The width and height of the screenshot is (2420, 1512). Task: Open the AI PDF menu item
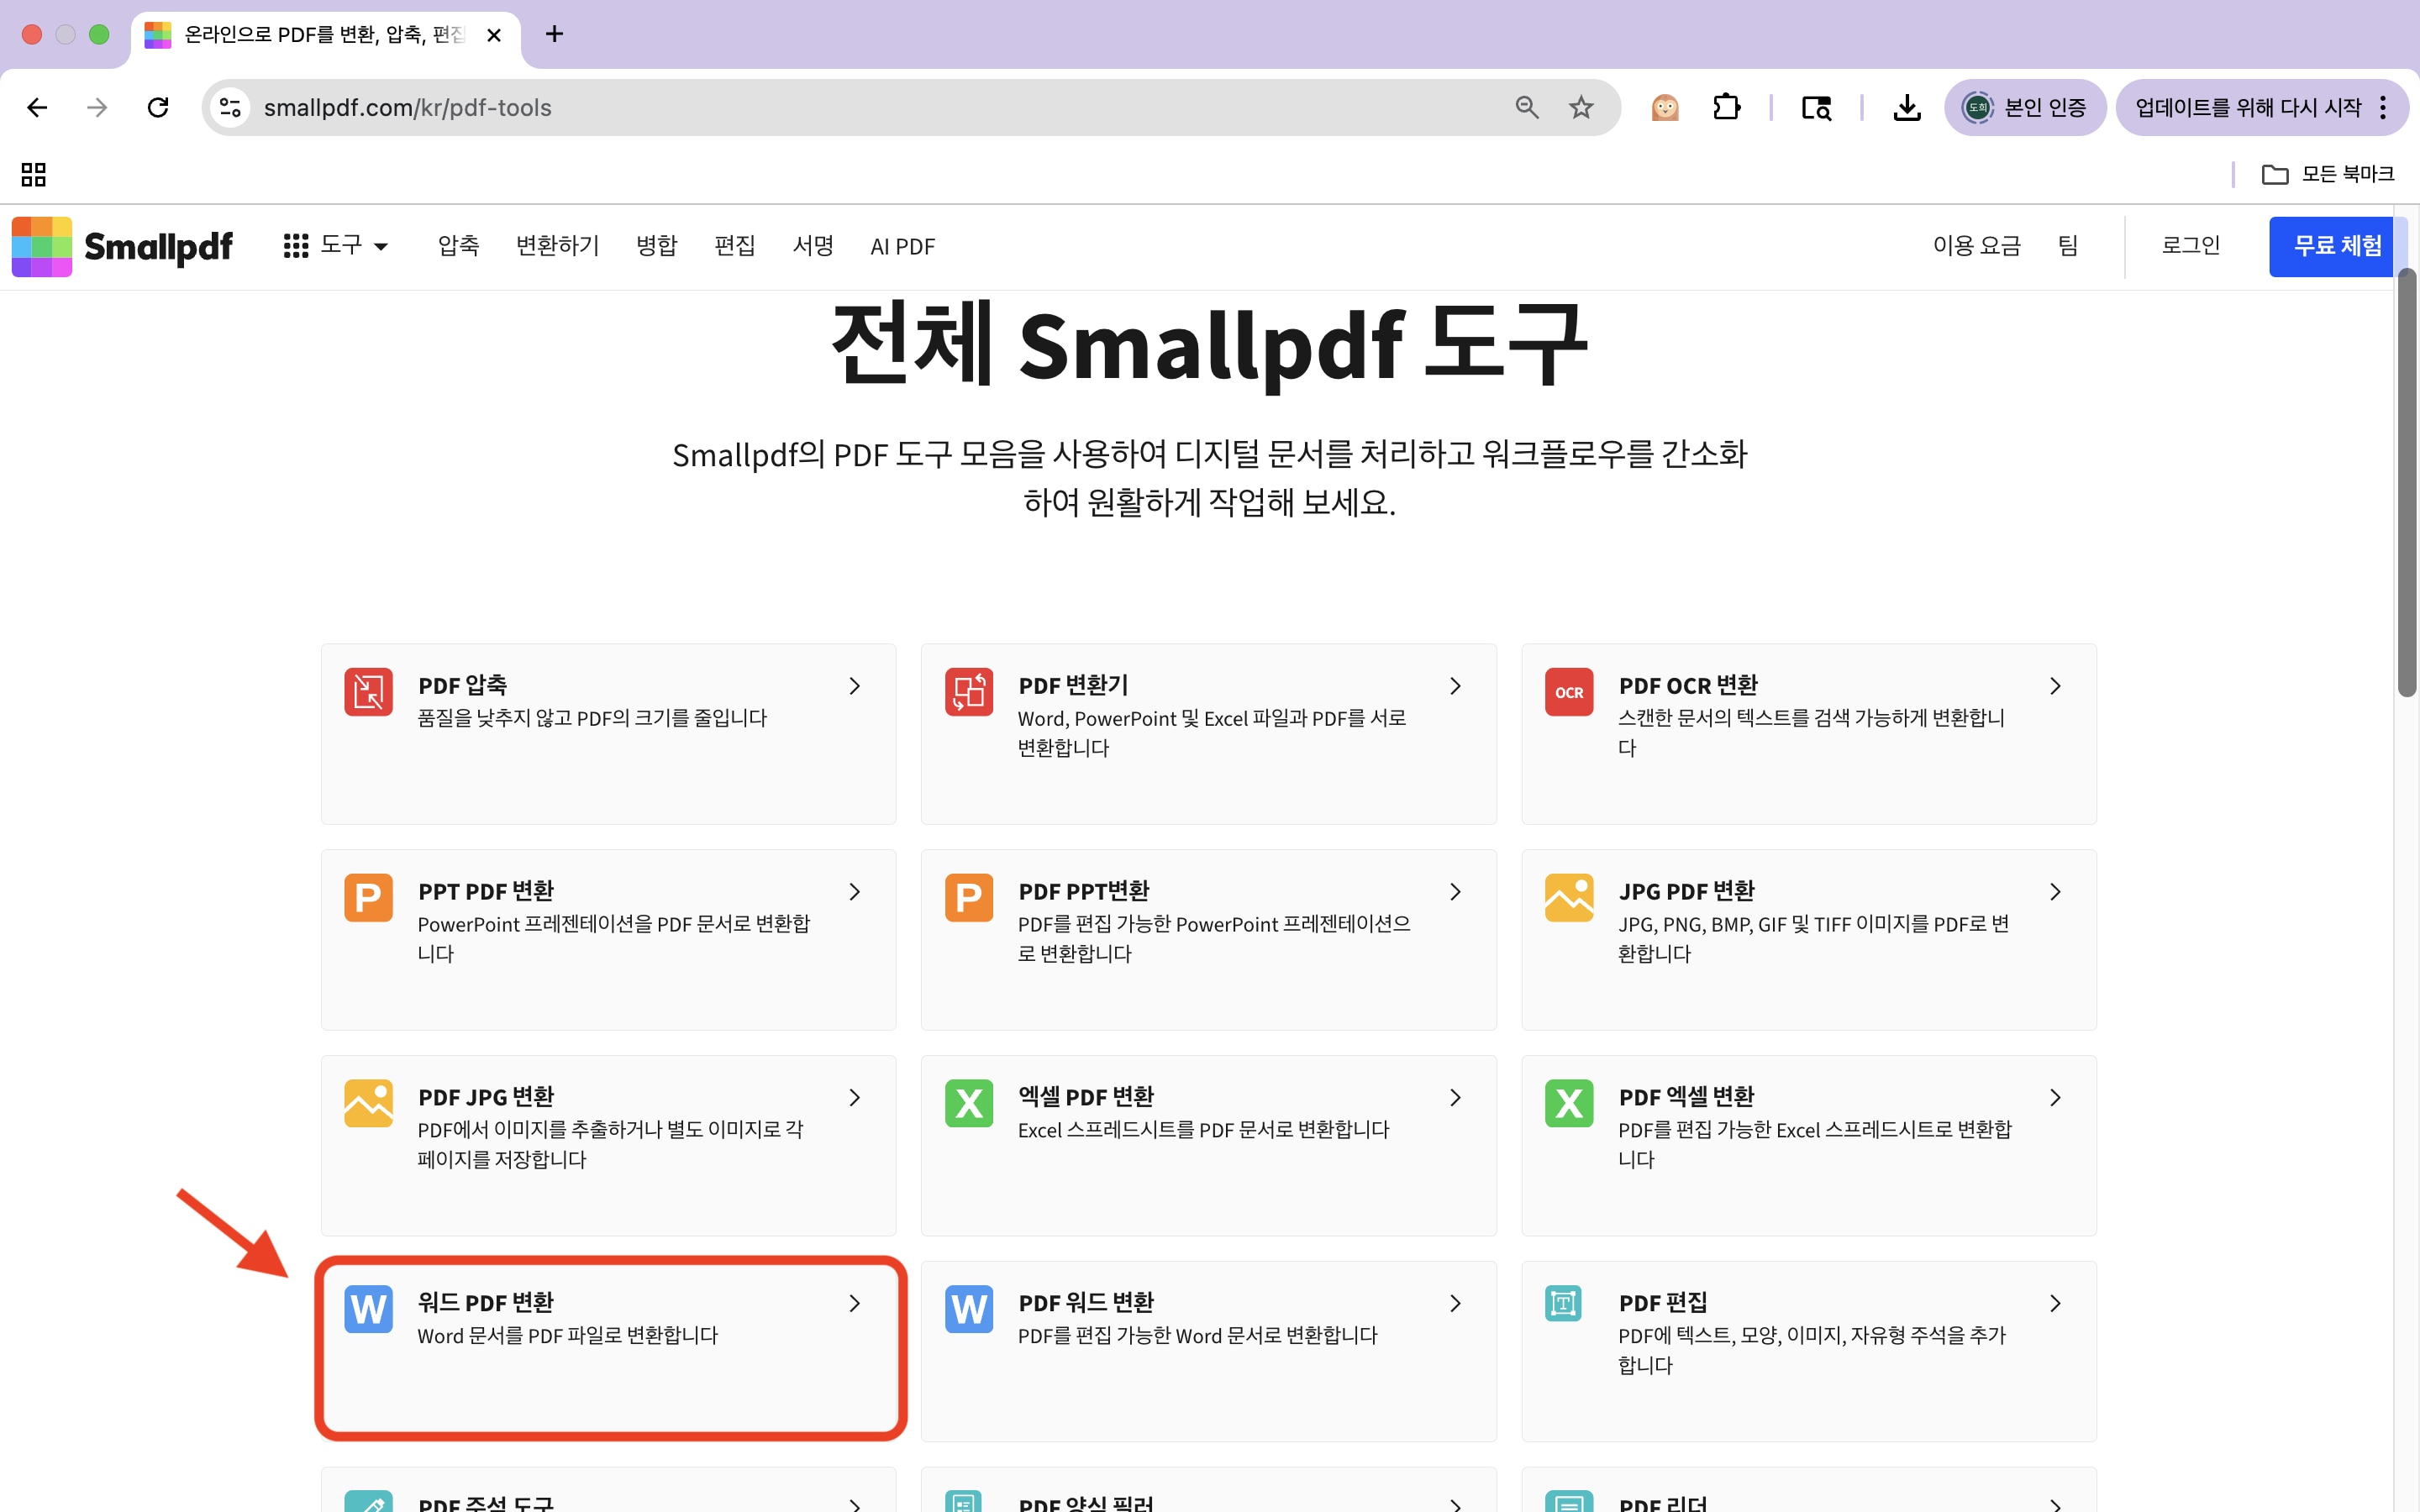click(902, 246)
